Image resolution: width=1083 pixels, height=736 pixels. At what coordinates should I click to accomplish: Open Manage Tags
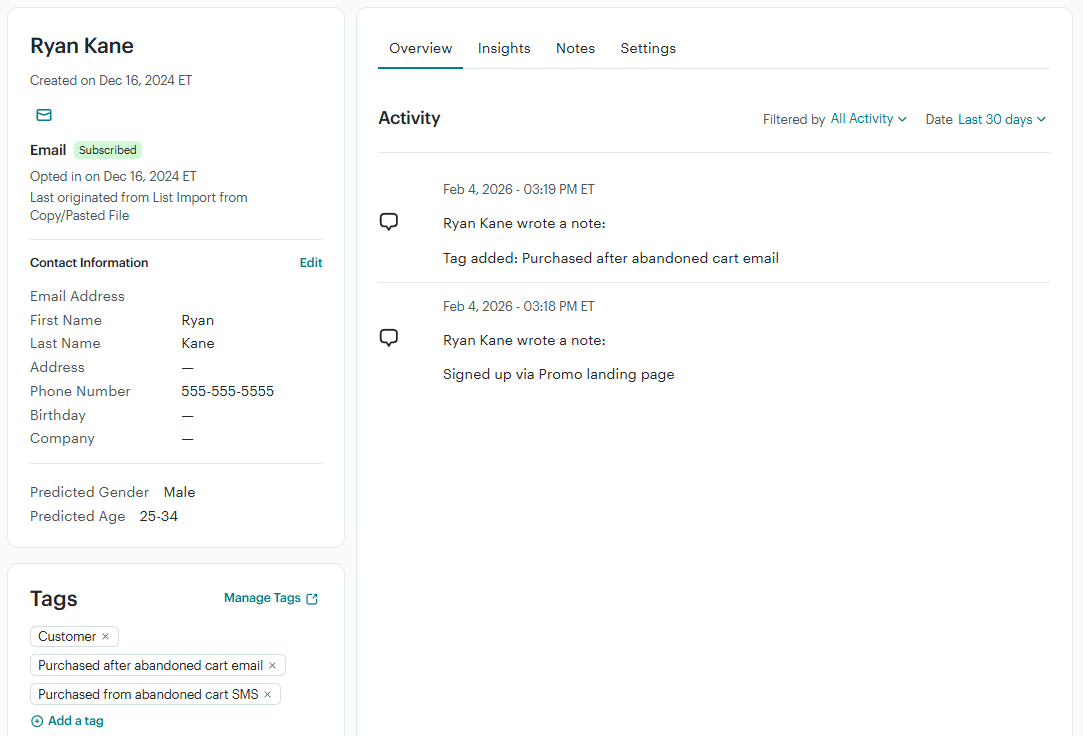[x=262, y=597]
